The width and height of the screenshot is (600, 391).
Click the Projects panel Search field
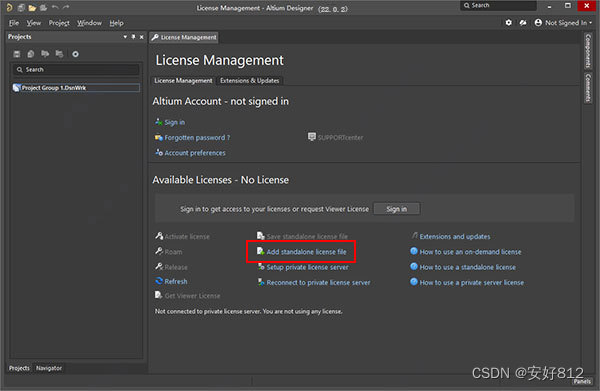click(77, 69)
